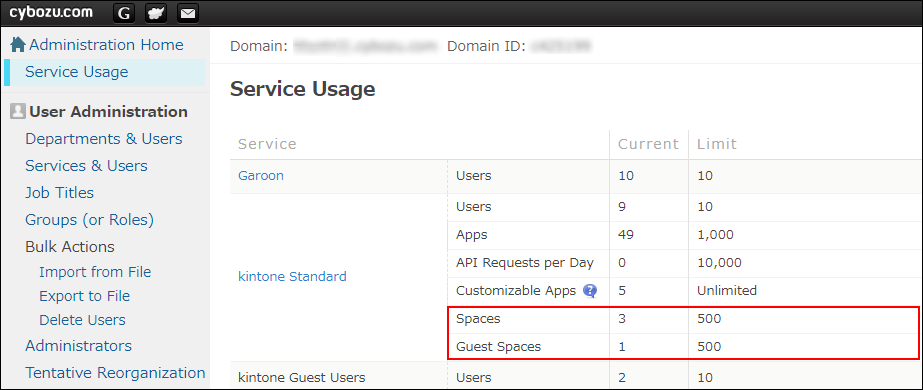Click the Service Usage page heading
Screen dimensions: 923x390
[x=303, y=89]
